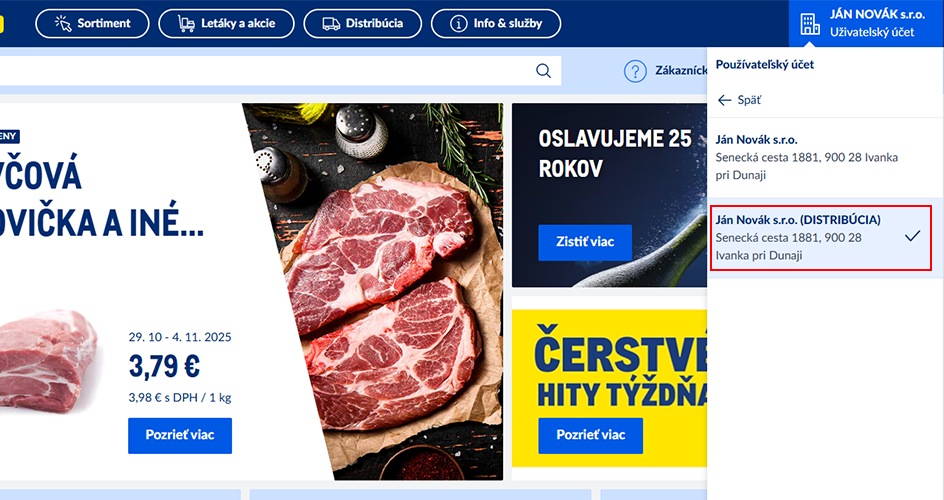This screenshot has width=944, height=500.
Task: Click the Sortiment pointer icon
Action: click(63, 23)
